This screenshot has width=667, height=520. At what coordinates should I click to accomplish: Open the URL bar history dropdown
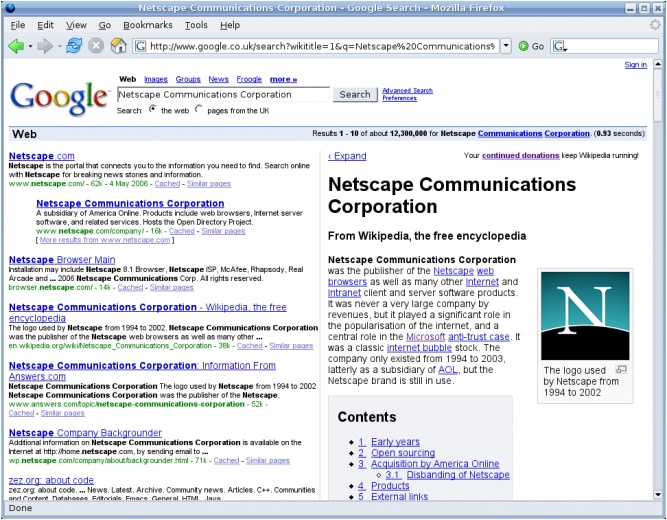click(x=506, y=46)
